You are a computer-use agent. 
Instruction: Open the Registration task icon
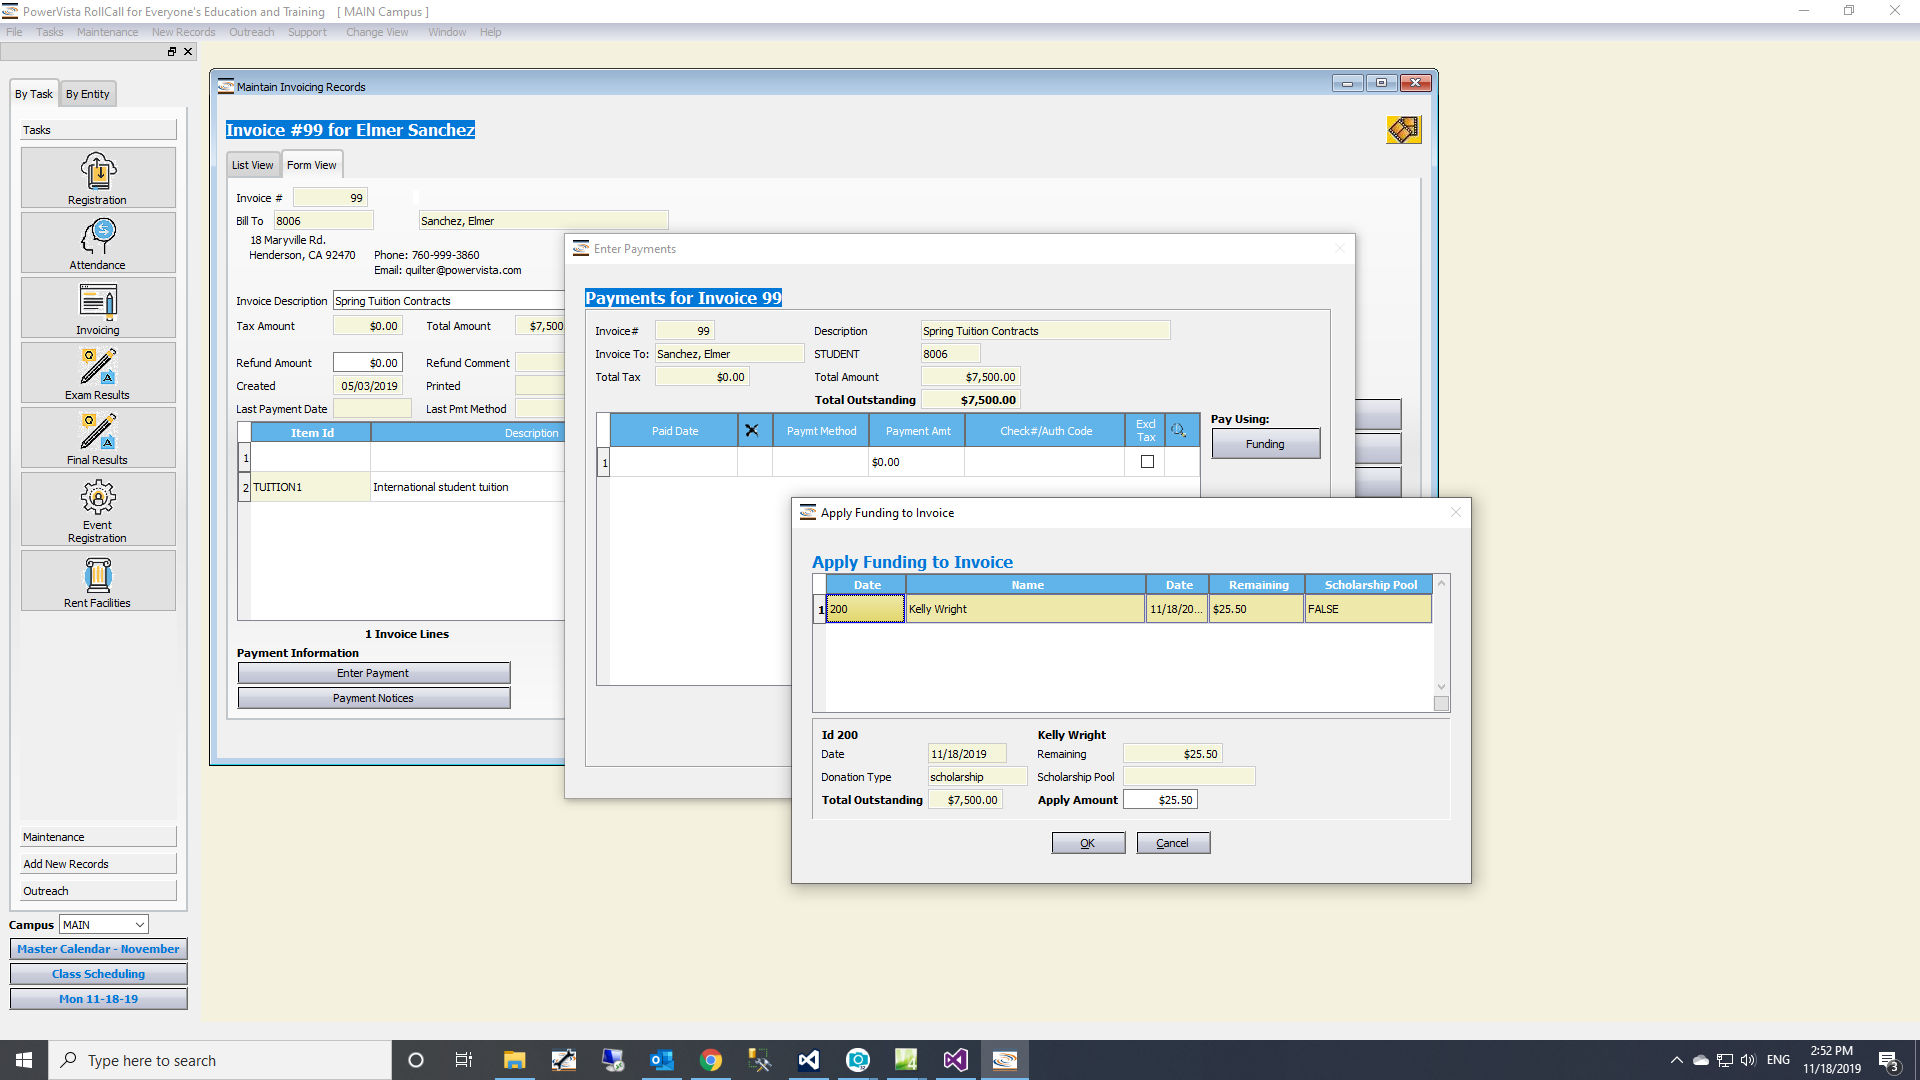[98, 178]
